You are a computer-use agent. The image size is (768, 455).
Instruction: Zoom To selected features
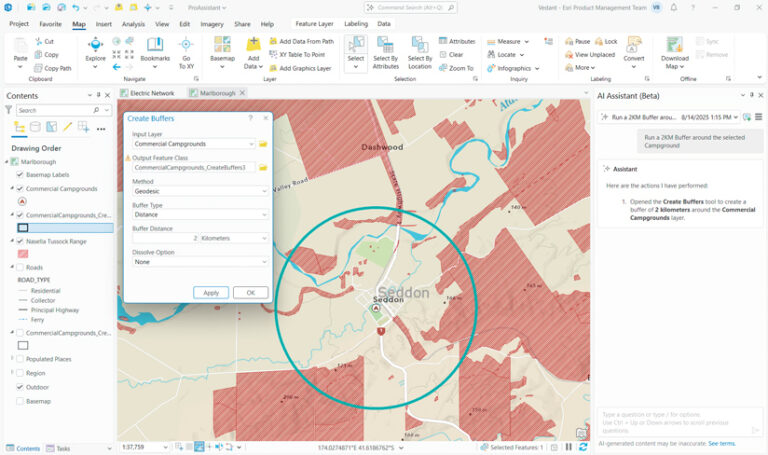coord(456,69)
